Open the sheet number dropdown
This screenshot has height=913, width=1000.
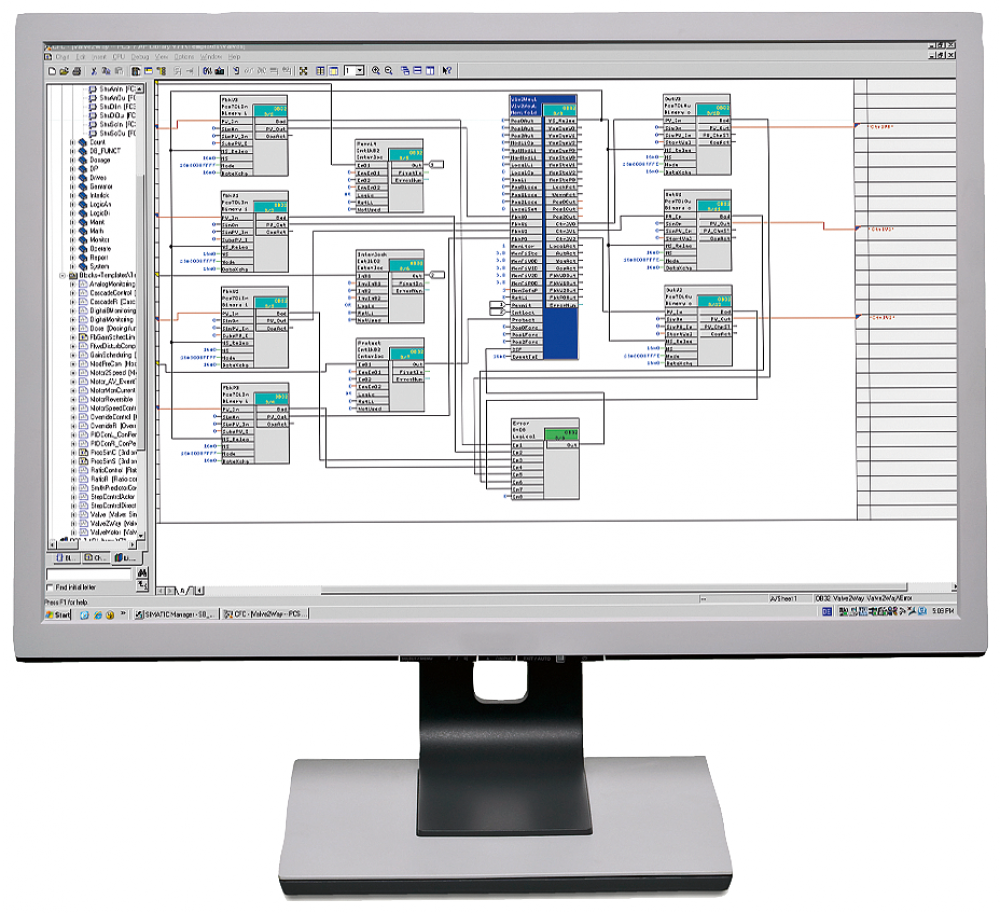[x=360, y=71]
